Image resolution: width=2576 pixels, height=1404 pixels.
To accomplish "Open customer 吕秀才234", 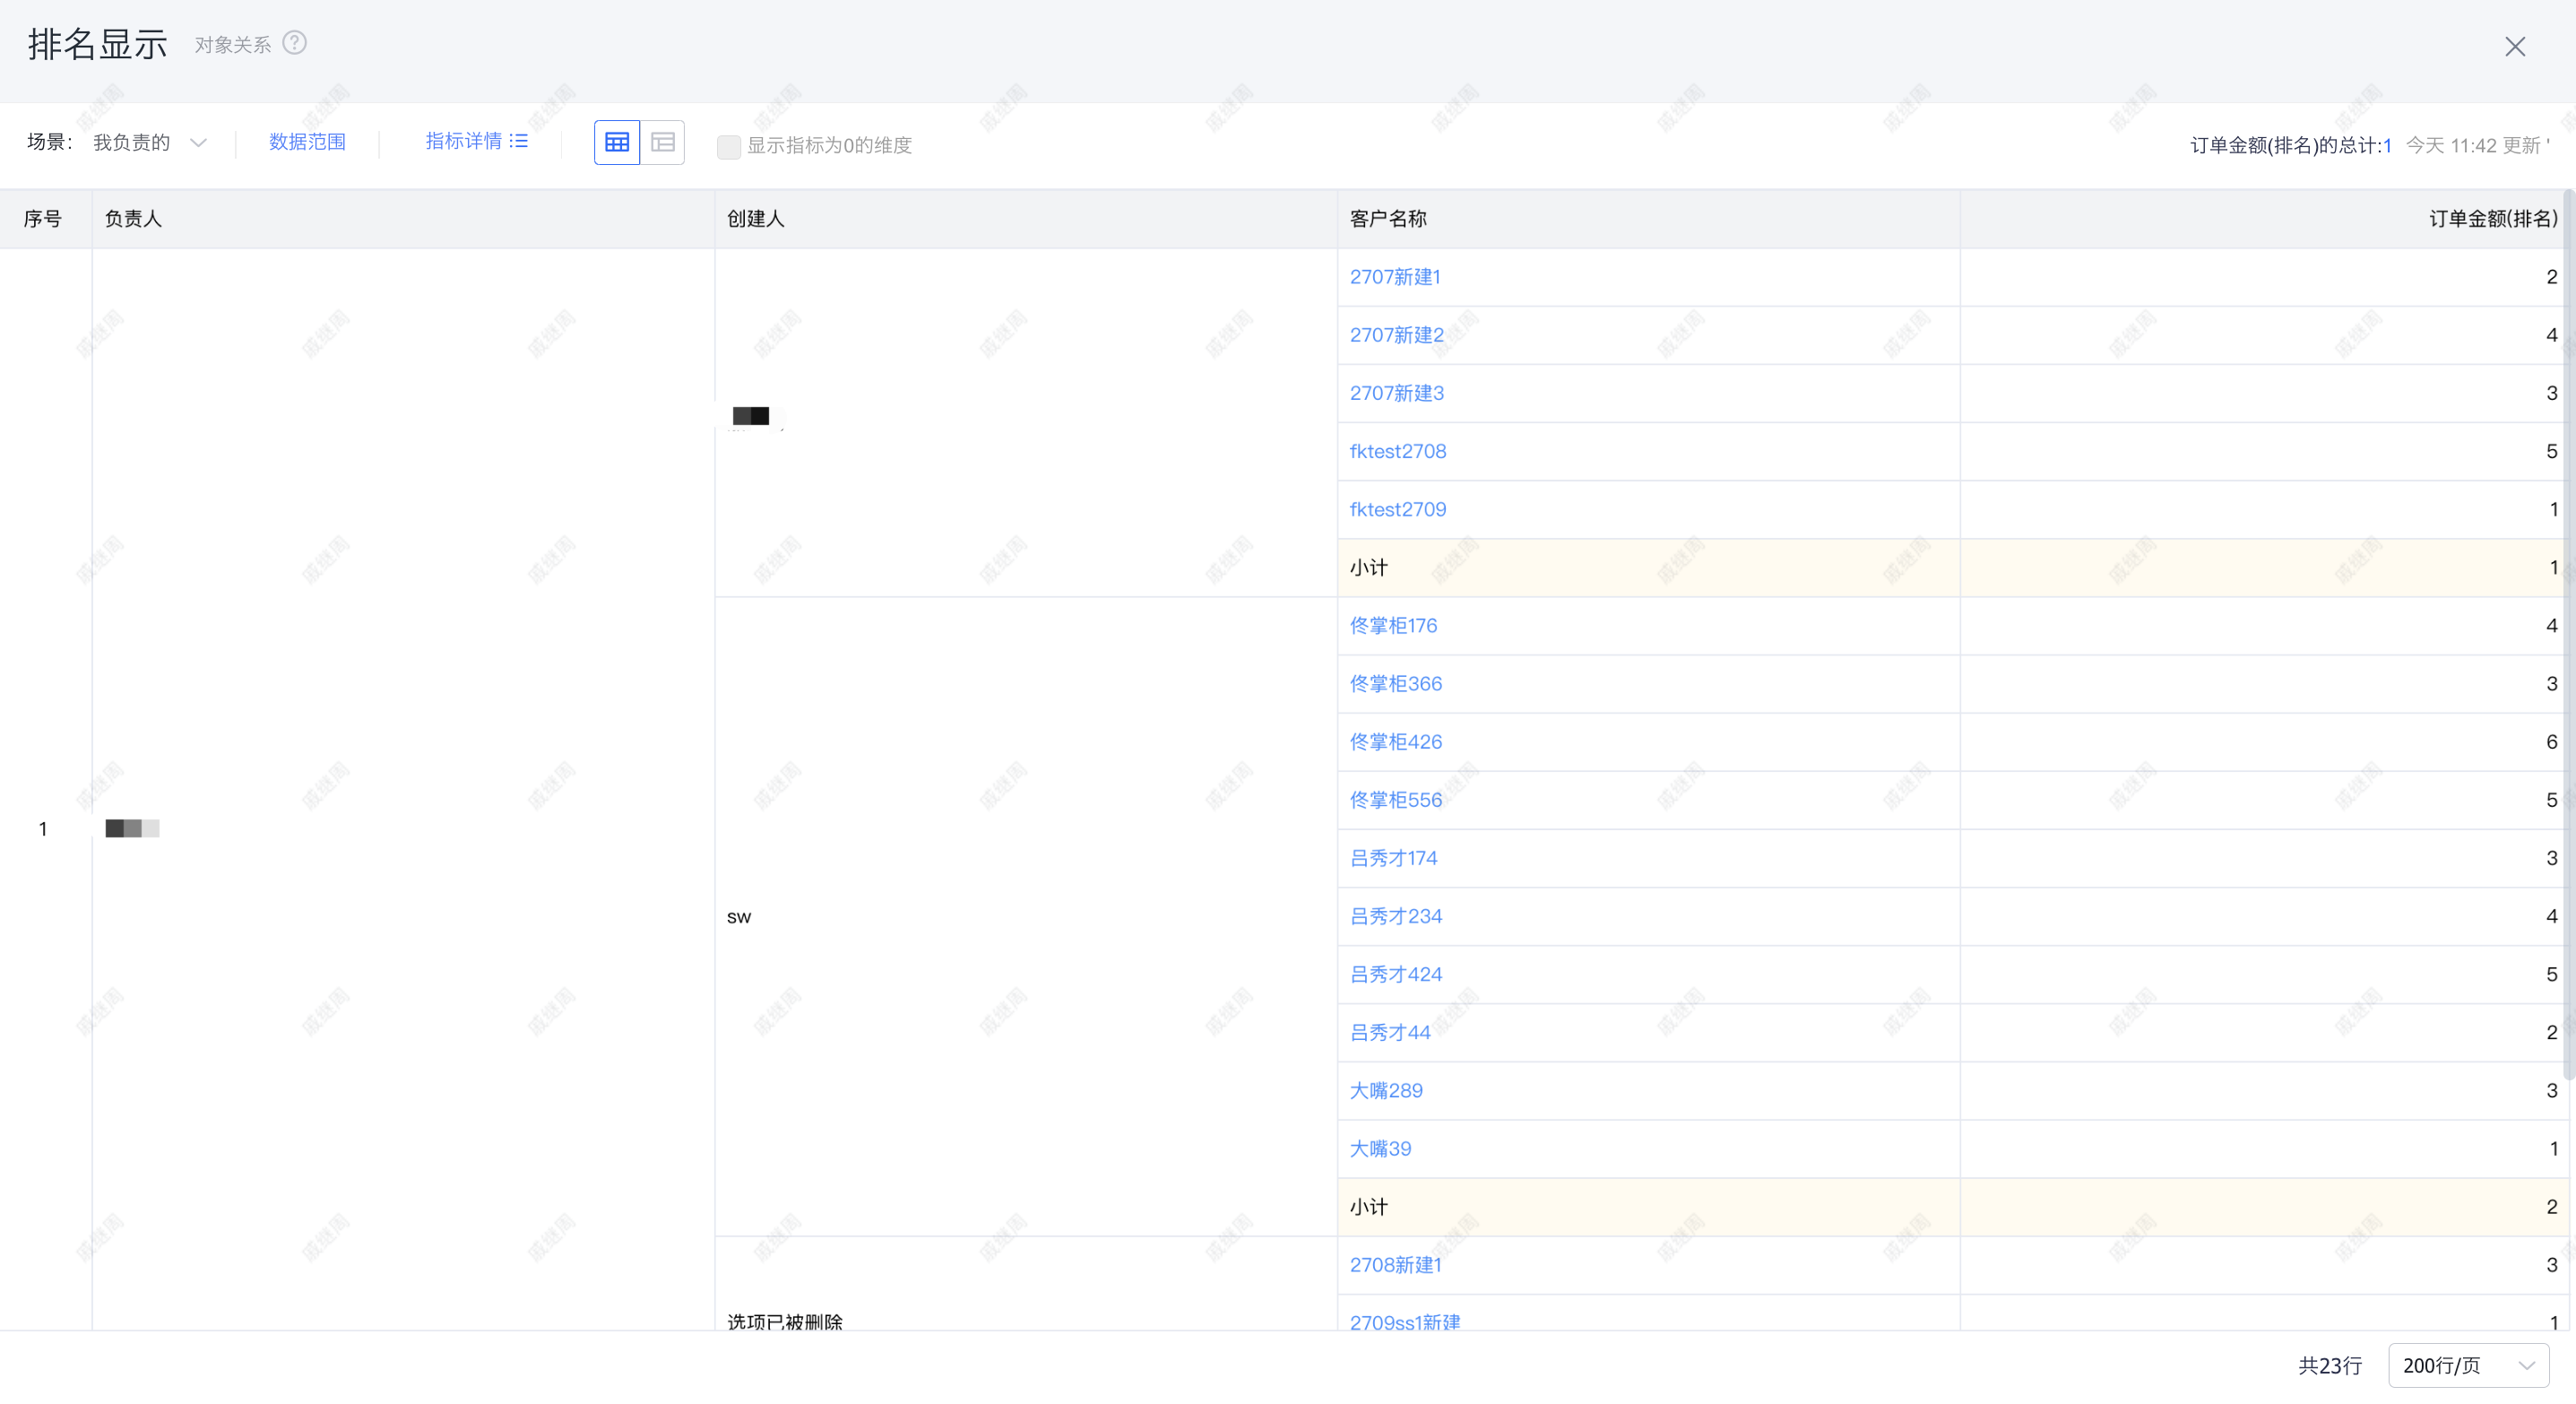I will click(x=1395, y=916).
